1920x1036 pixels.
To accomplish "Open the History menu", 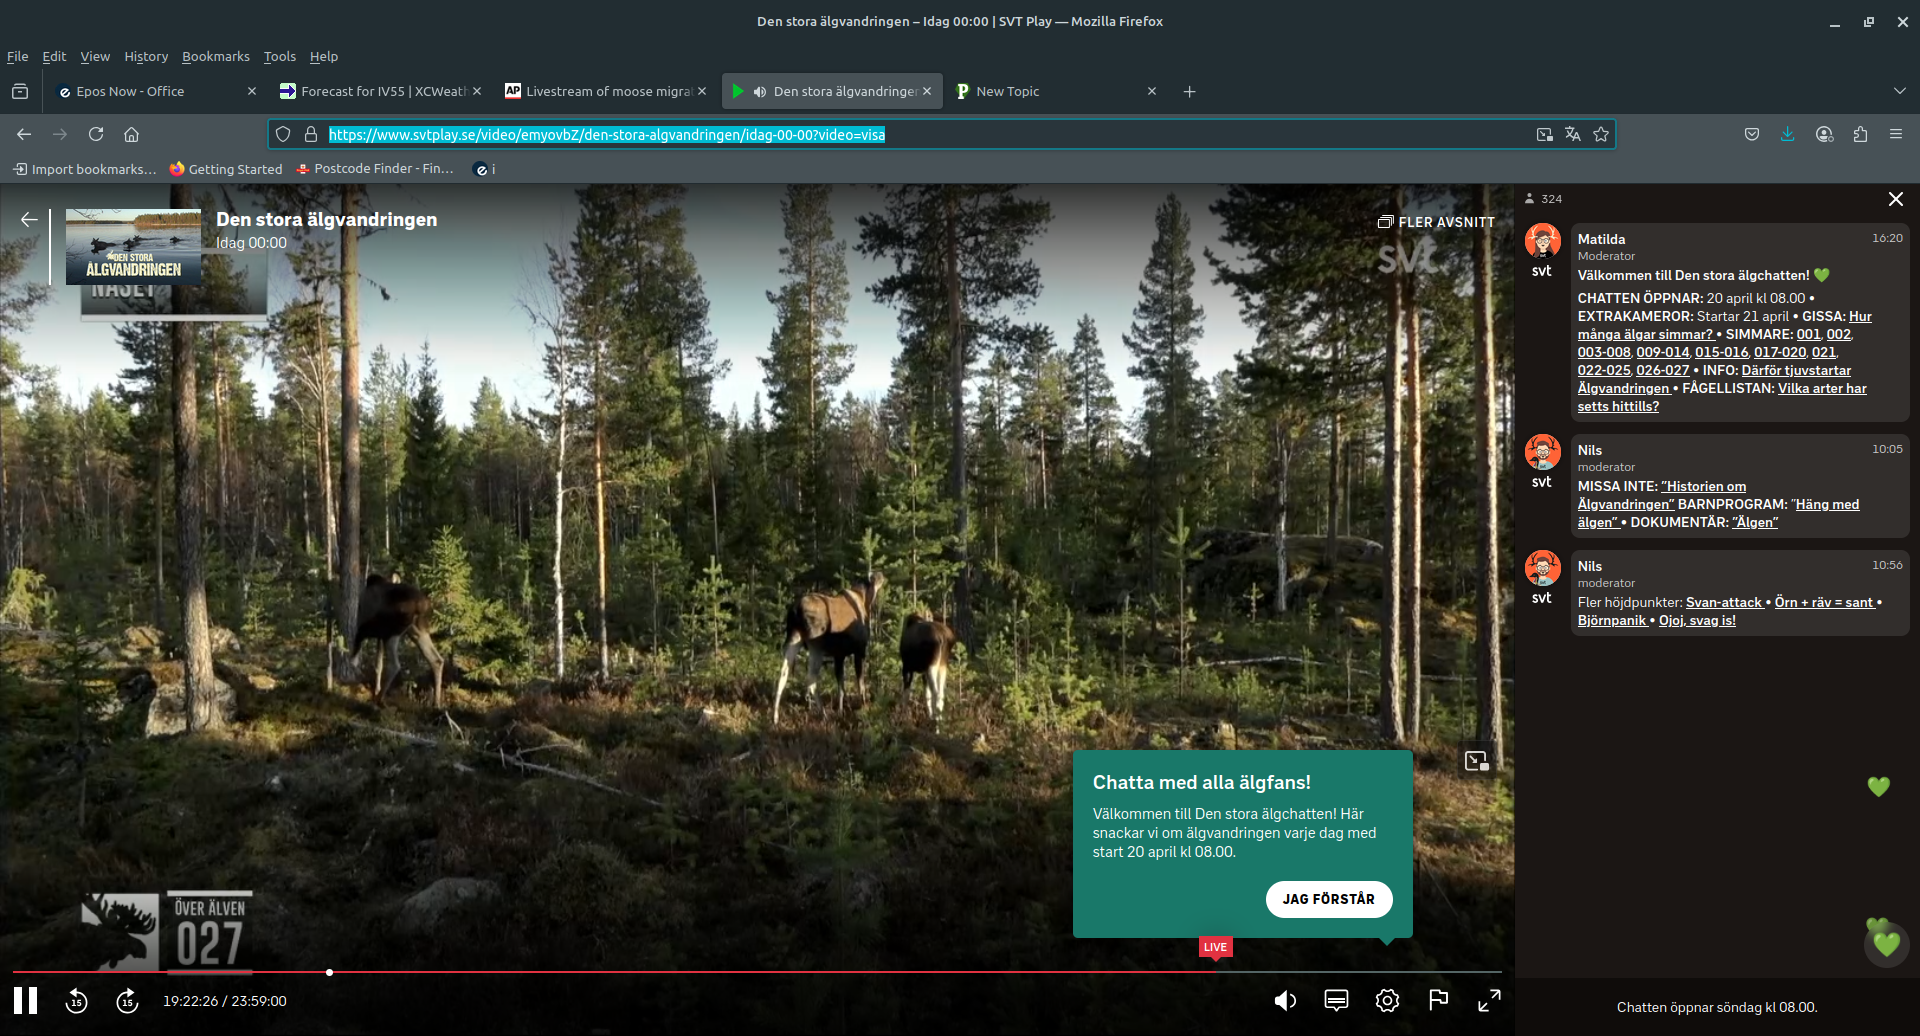I will point(146,56).
